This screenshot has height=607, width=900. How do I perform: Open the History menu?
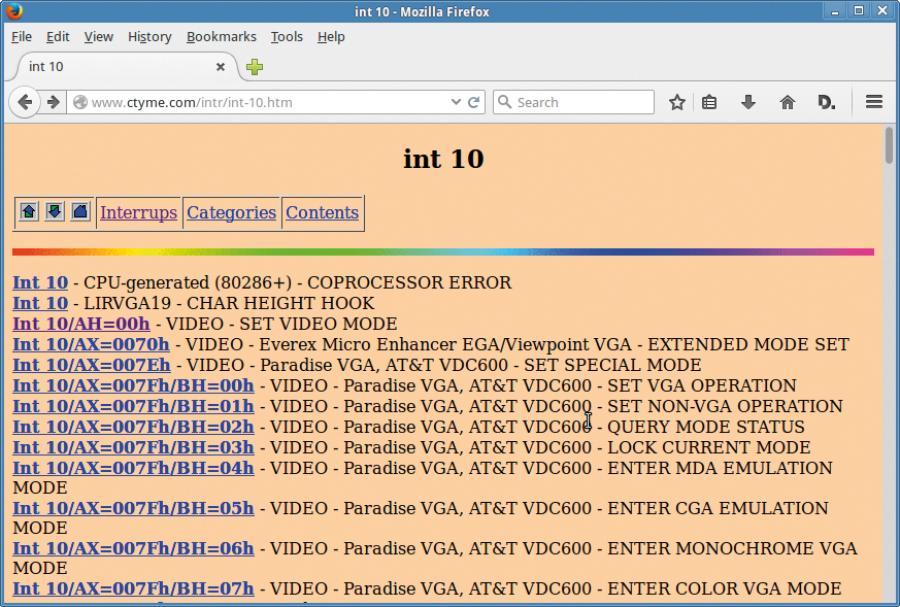[149, 37]
